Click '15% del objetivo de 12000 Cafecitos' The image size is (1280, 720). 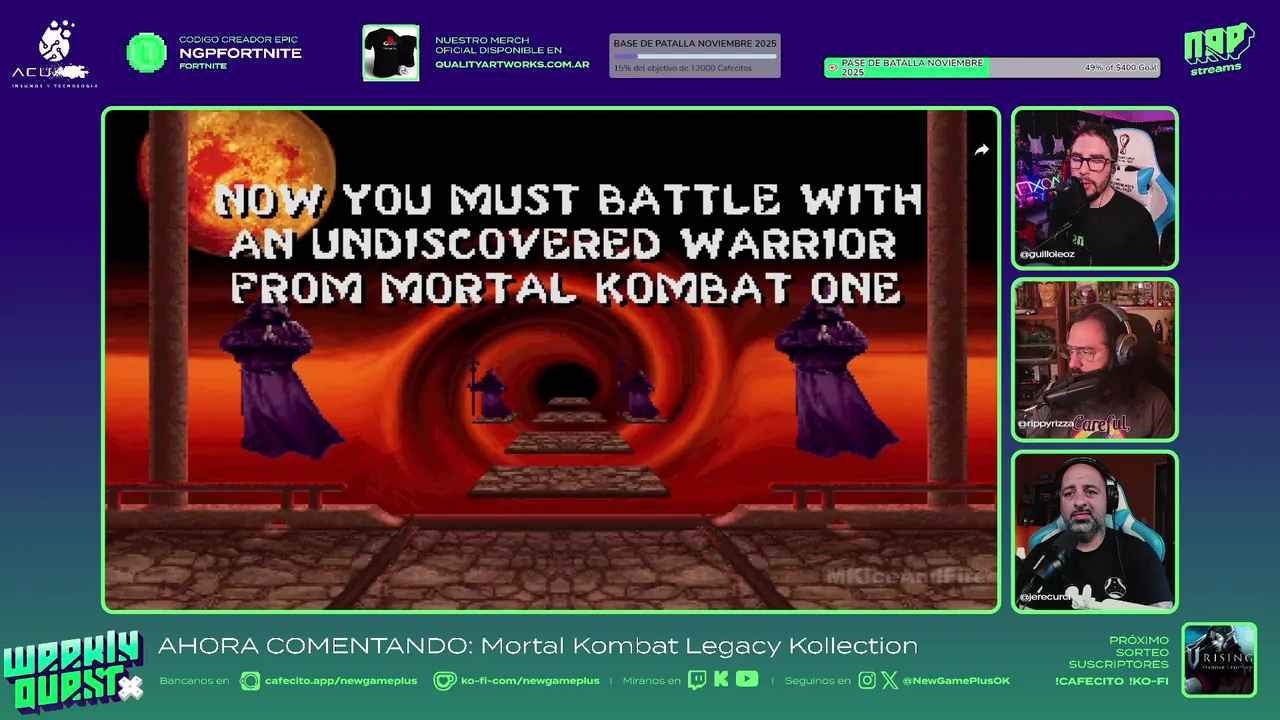[x=683, y=68]
